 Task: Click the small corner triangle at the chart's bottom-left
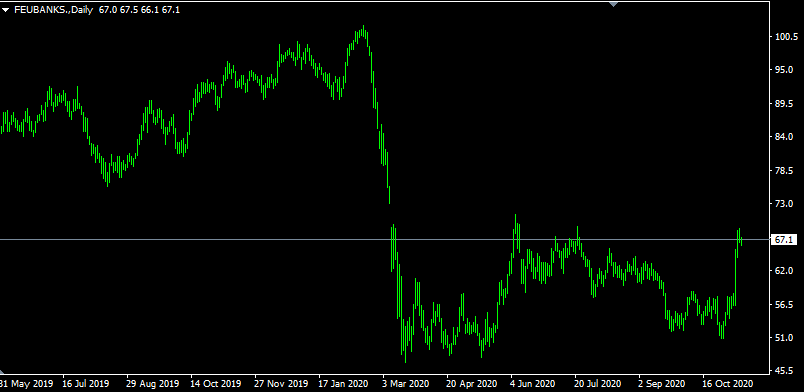3,372
